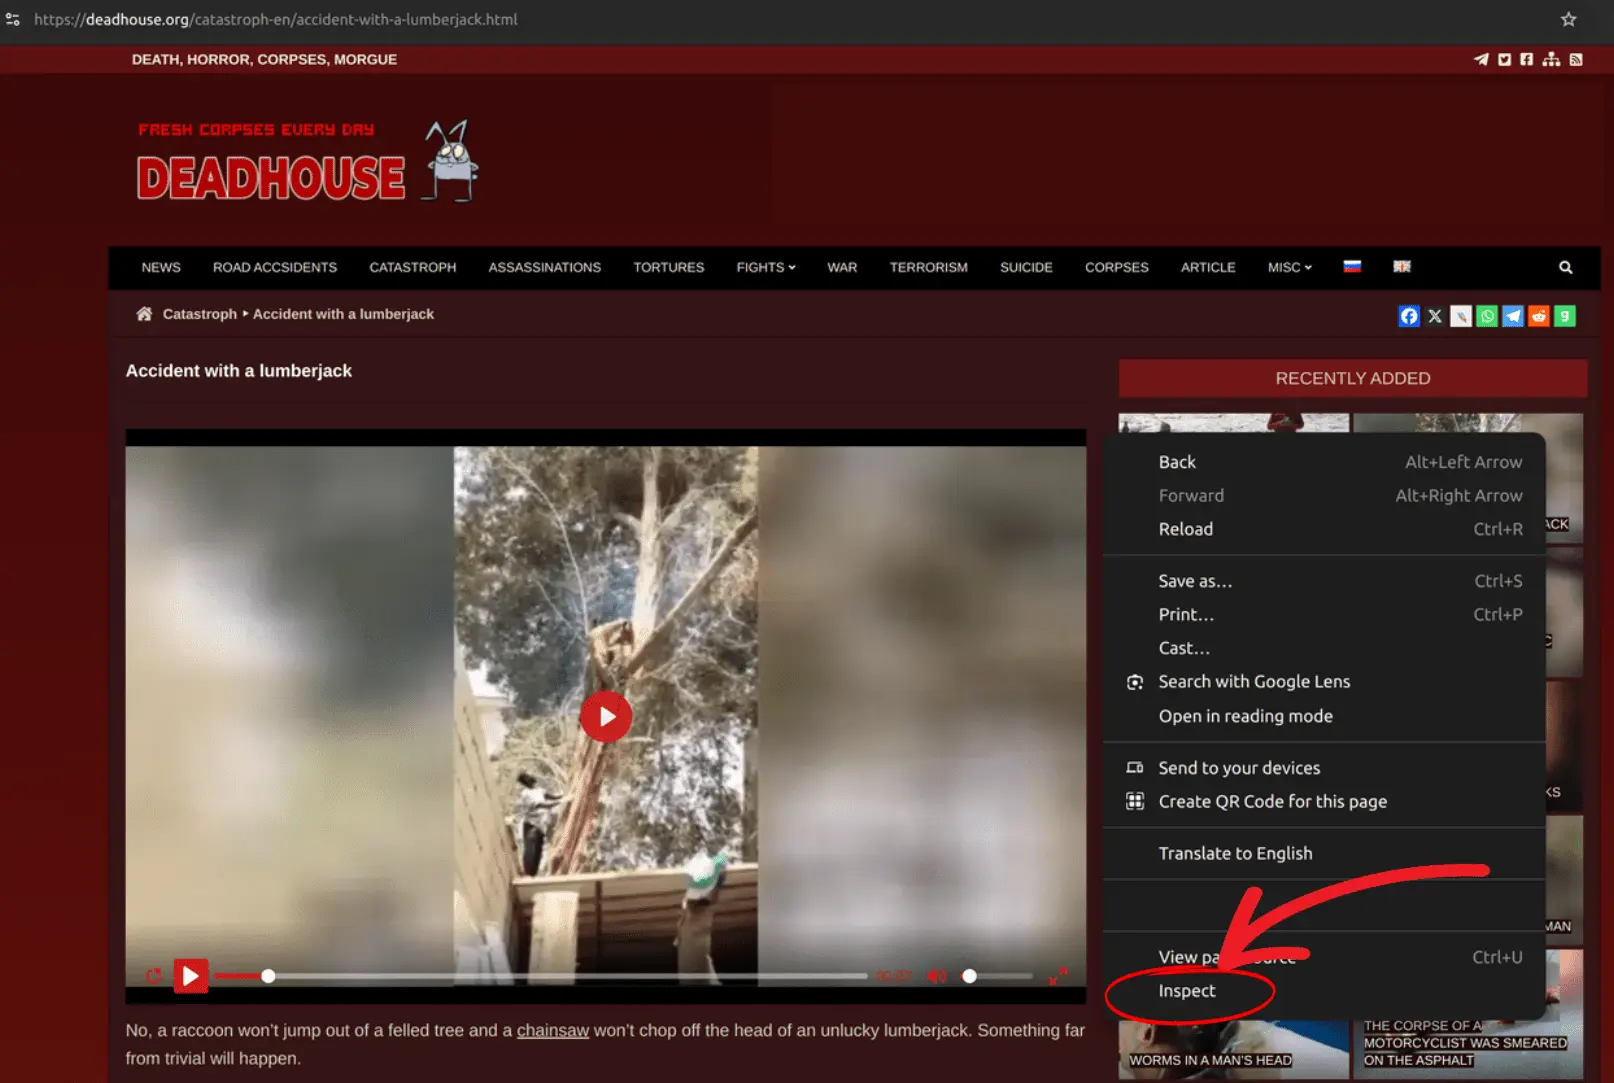Choose 'Open in reading mode'

tap(1324, 716)
